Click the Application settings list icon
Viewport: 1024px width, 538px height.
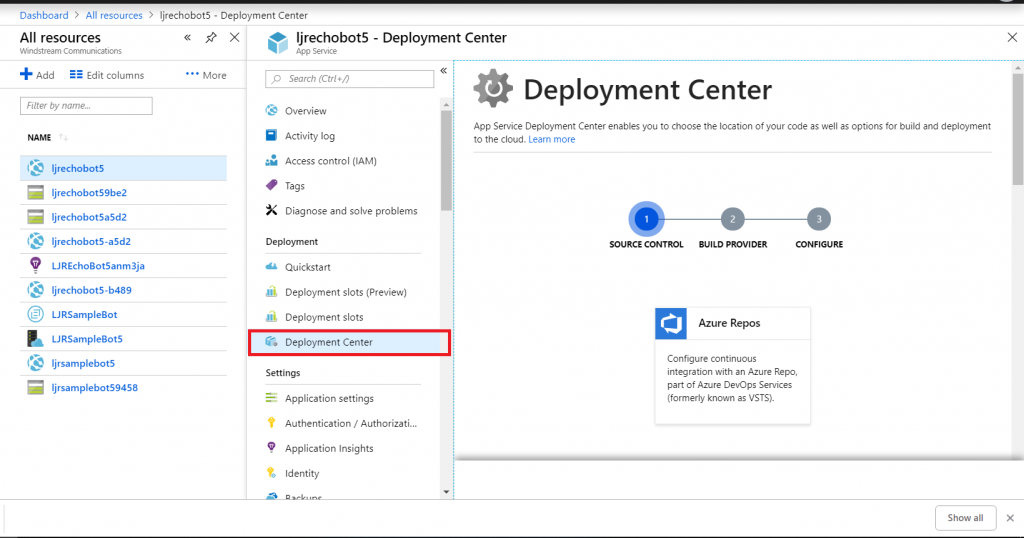pos(272,398)
